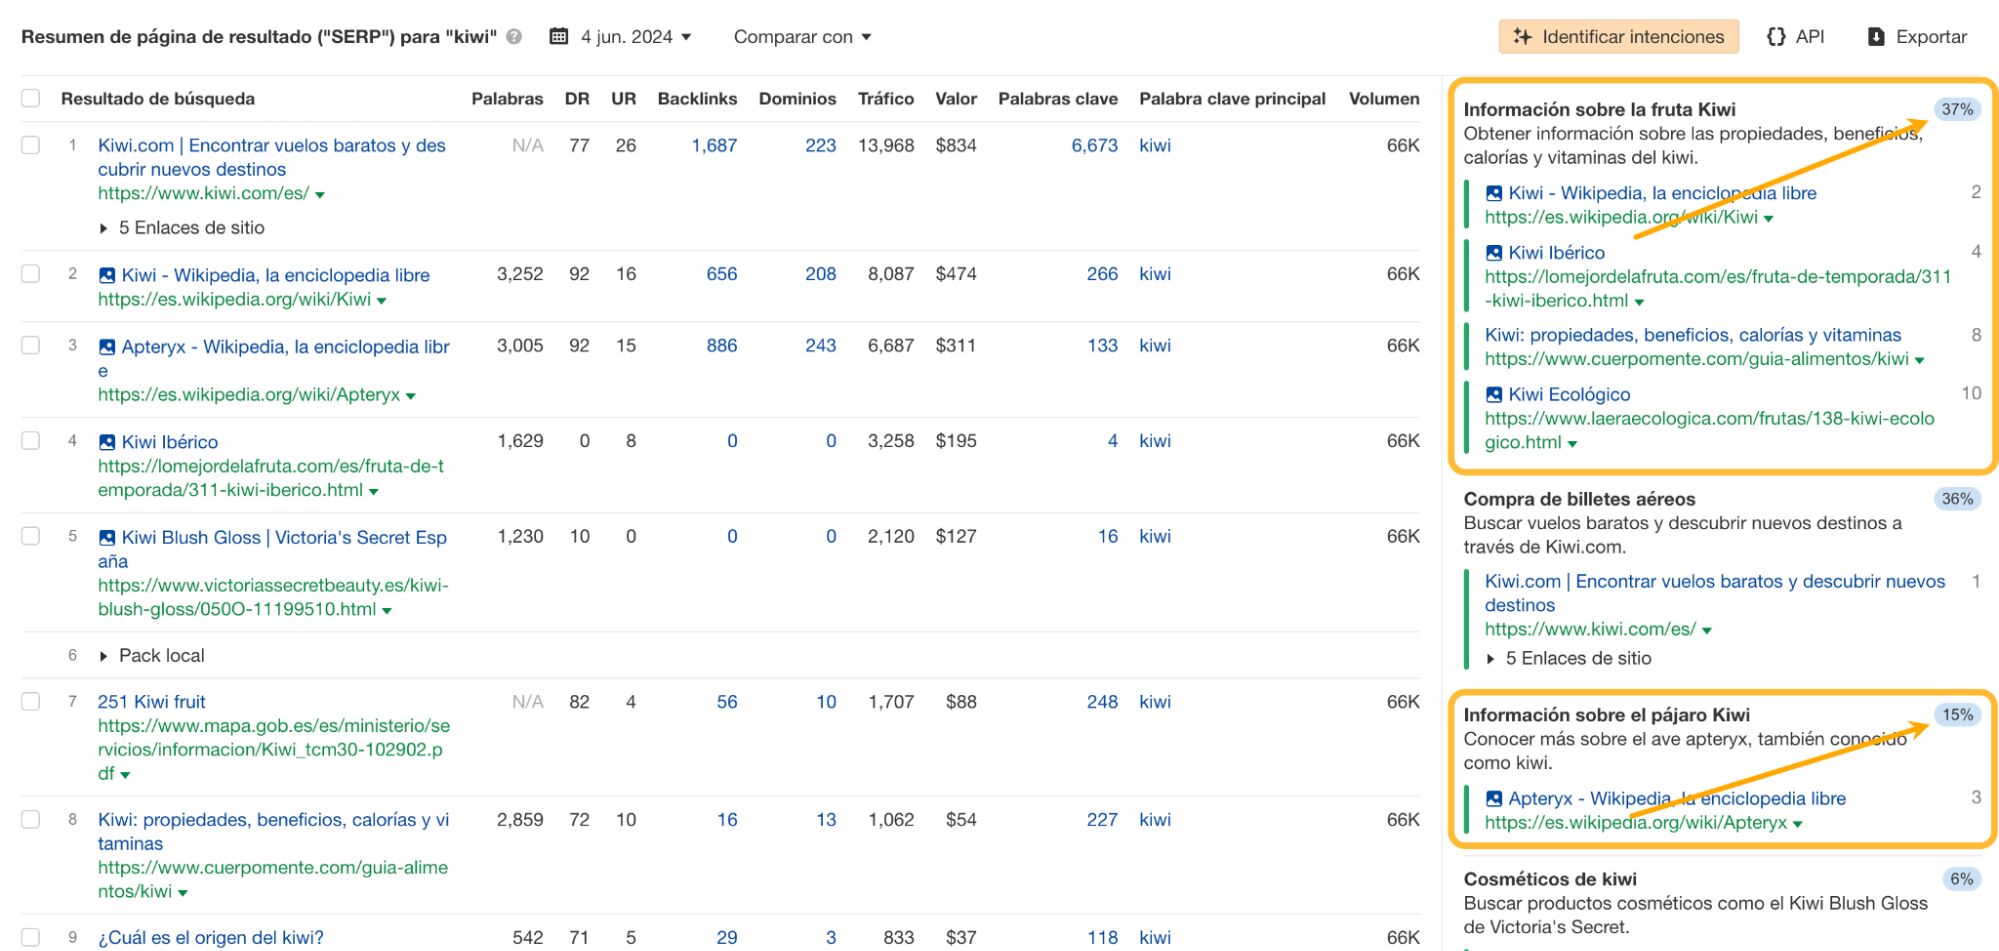Image resolution: width=1999 pixels, height=951 pixels.
Task: Click image icon beside Kiwi Ibérico in intent panel
Action: 1494,253
